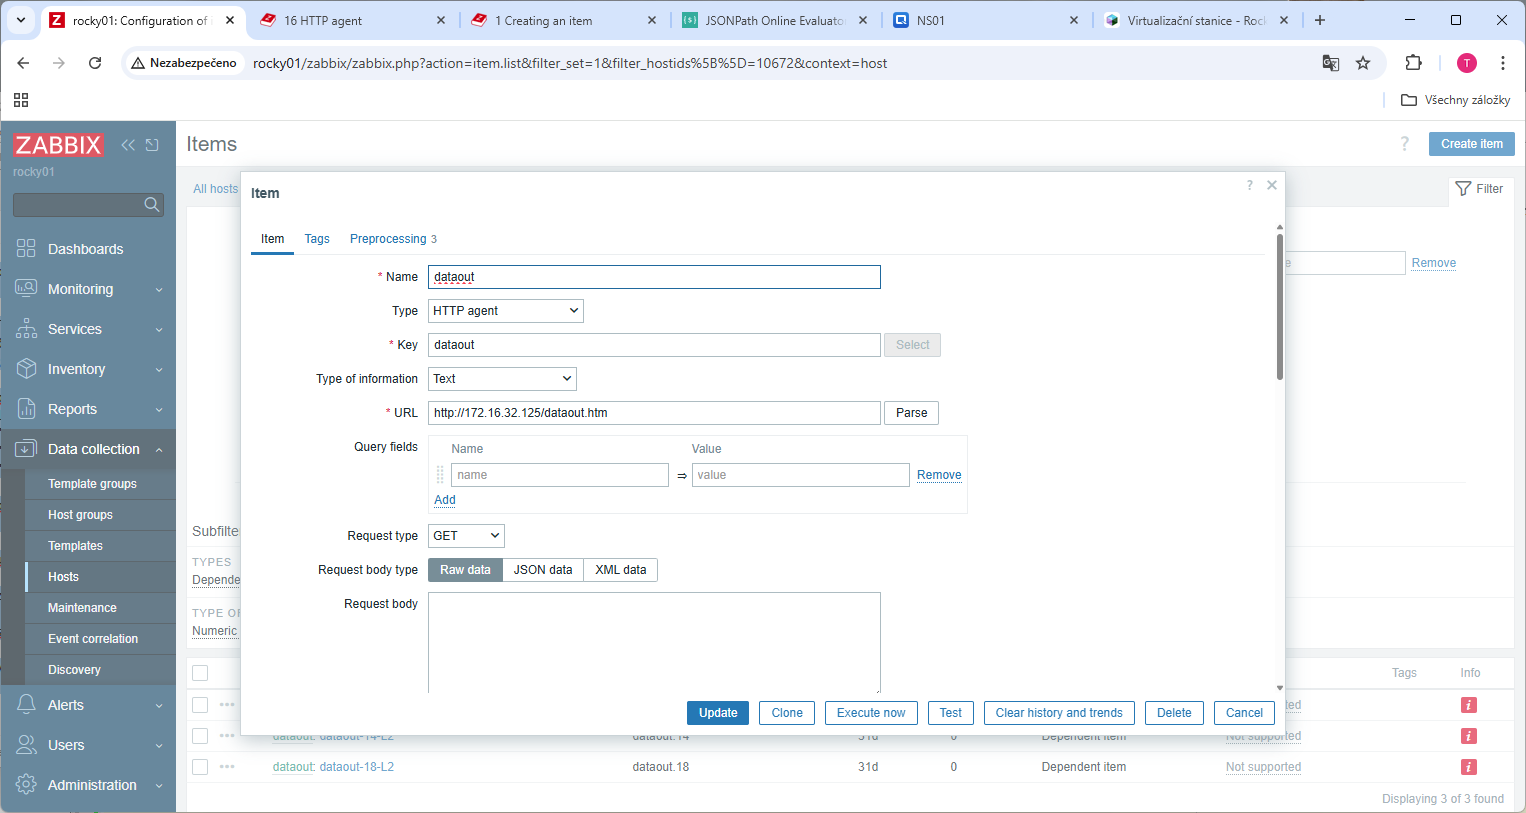Image resolution: width=1526 pixels, height=813 pixels.
Task: Click the Add query field link
Action: pos(445,500)
